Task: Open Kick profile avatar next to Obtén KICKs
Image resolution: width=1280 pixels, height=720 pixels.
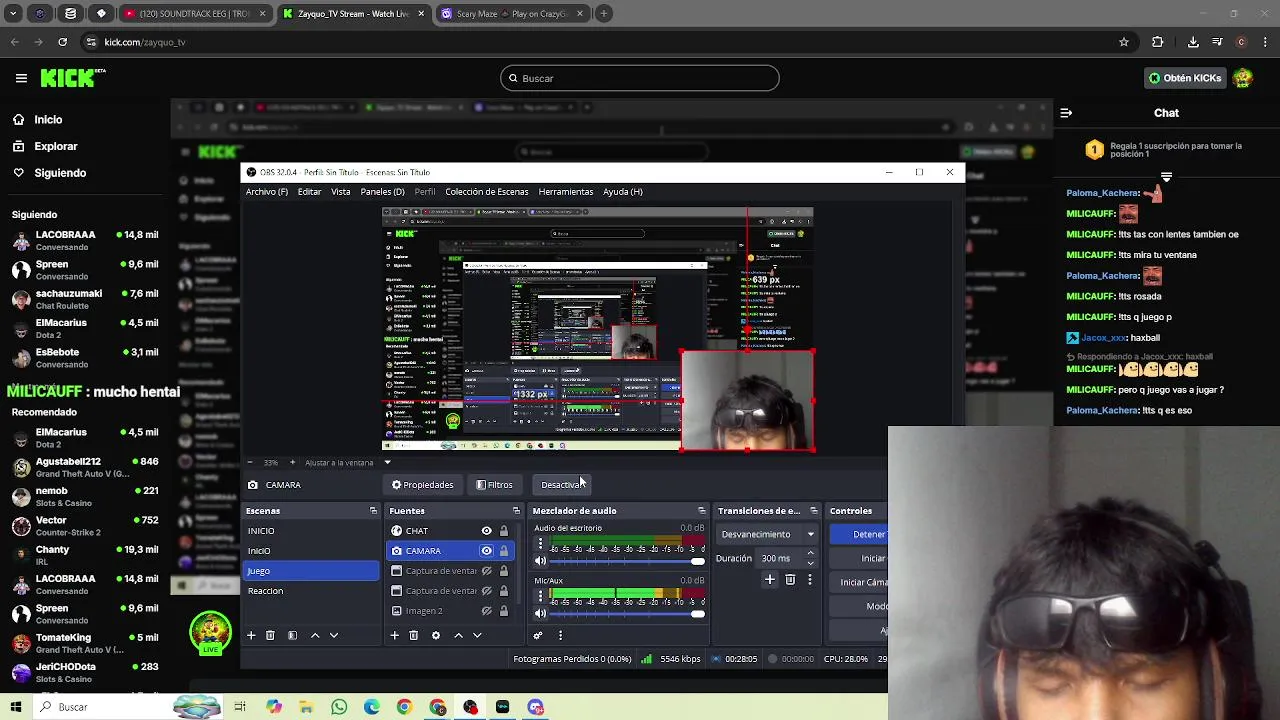Action: click(x=1243, y=78)
